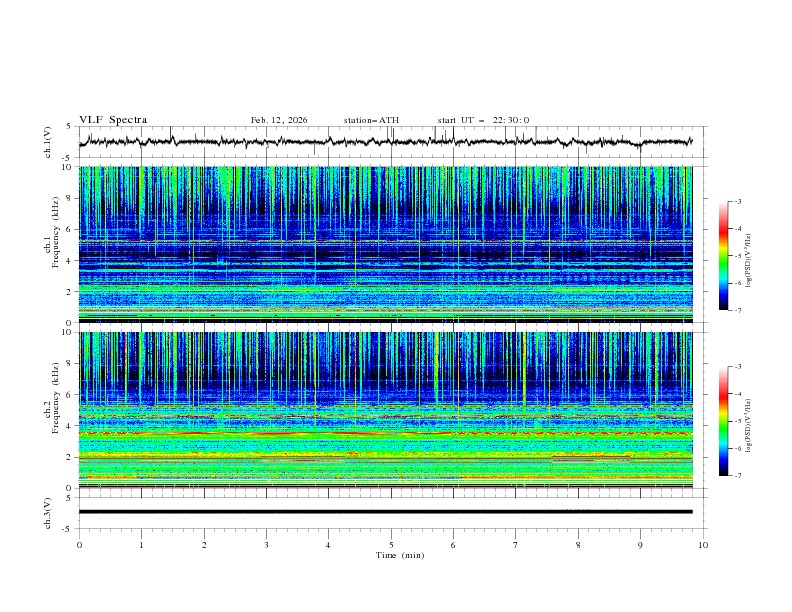Click the 'ch.3(V)' axis label
This screenshot has width=792, height=612.
pos(48,514)
